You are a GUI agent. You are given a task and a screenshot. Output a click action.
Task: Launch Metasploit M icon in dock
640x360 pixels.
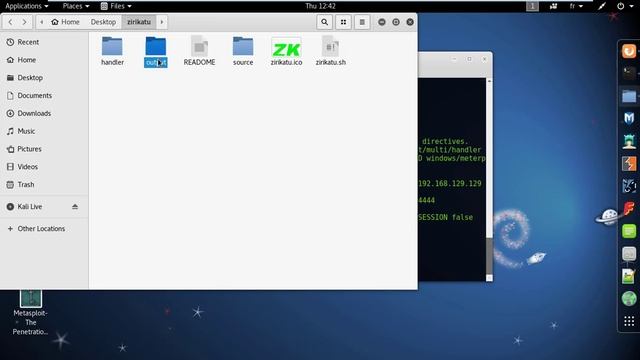tap(629, 118)
